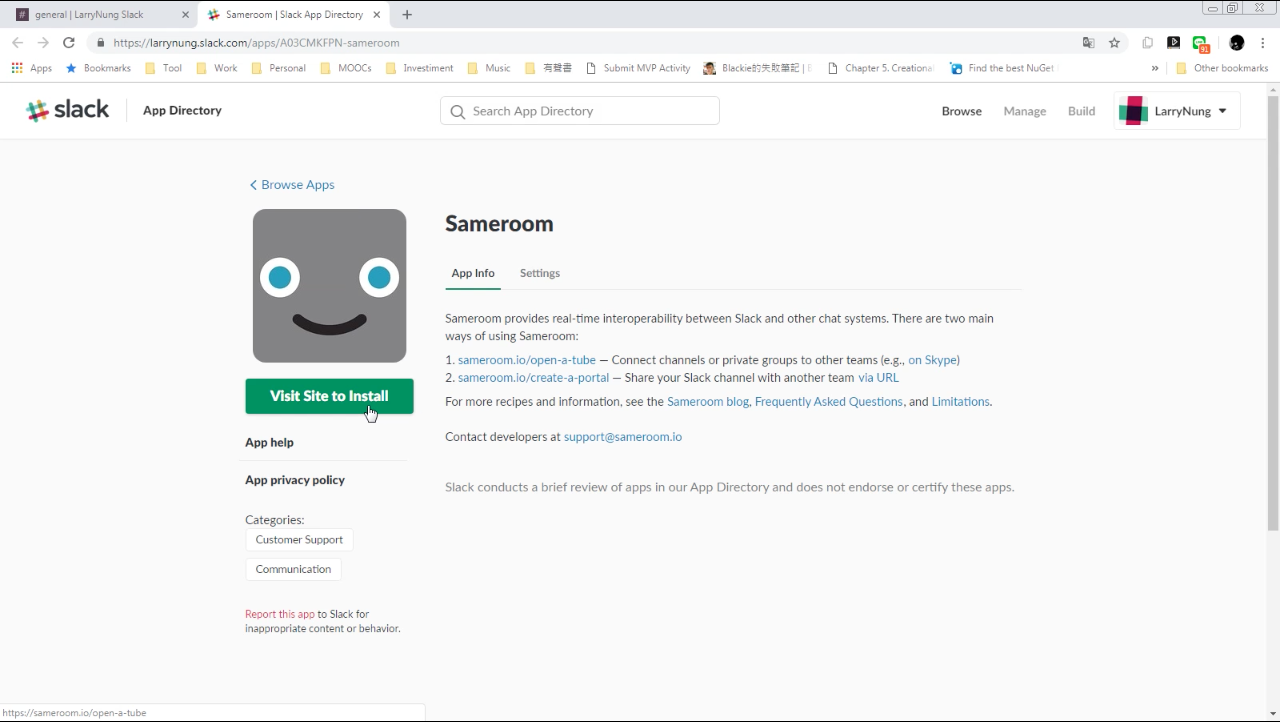
Task: Open the App help link
Action: click(x=270, y=442)
